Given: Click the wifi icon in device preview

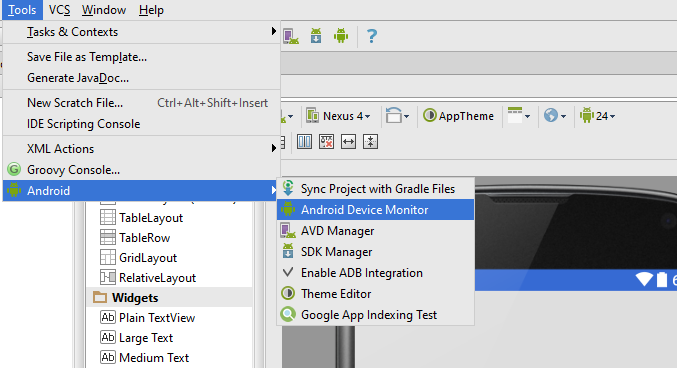Looking at the screenshot, I should [x=644, y=279].
